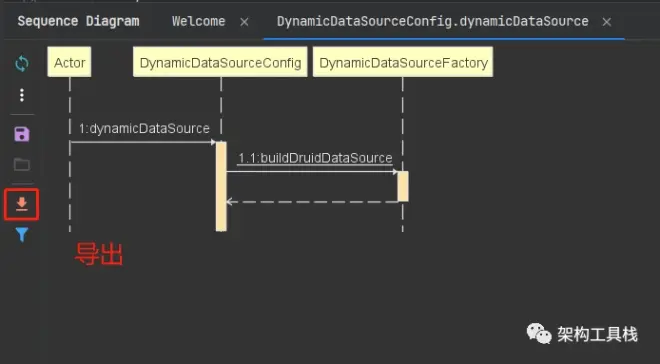Click the purple save diagram icon
The image size is (660, 364).
coord(22,134)
